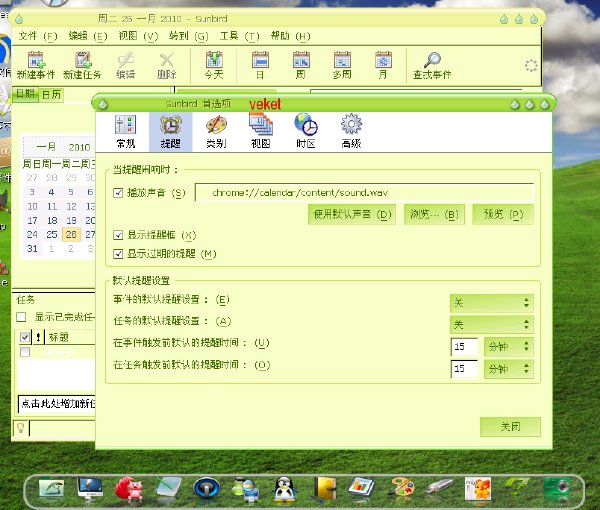Click the sound file path field
600x510 pixels.
coord(364,192)
